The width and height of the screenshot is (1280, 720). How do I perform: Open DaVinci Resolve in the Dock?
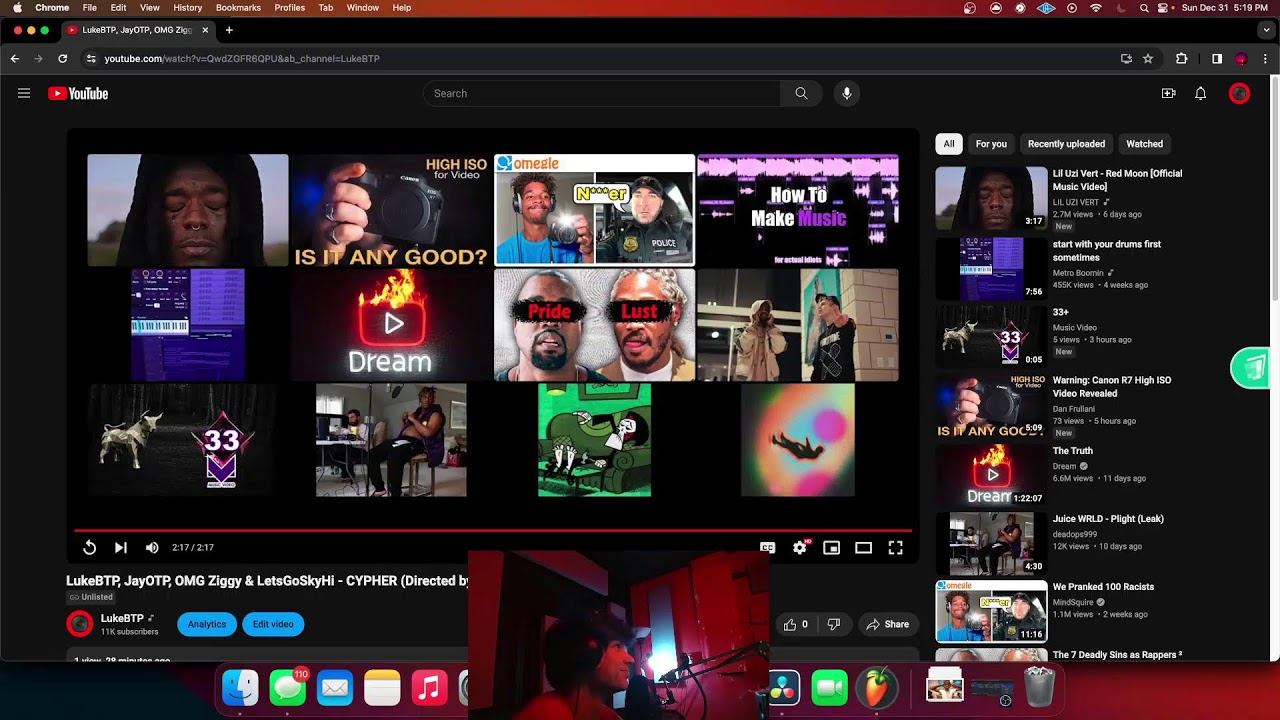[785, 688]
